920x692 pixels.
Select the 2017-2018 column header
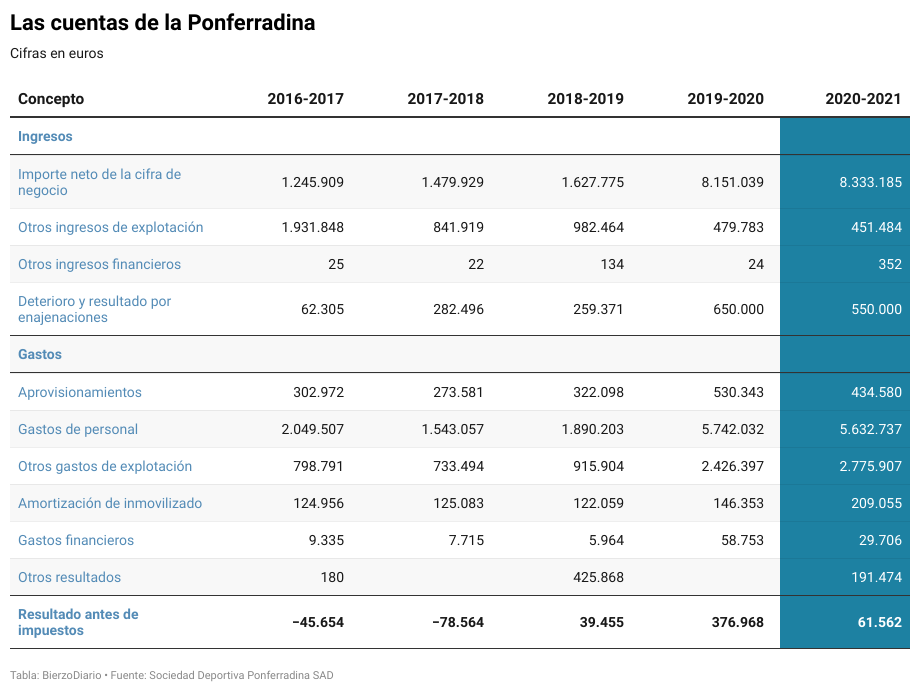pos(446,99)
